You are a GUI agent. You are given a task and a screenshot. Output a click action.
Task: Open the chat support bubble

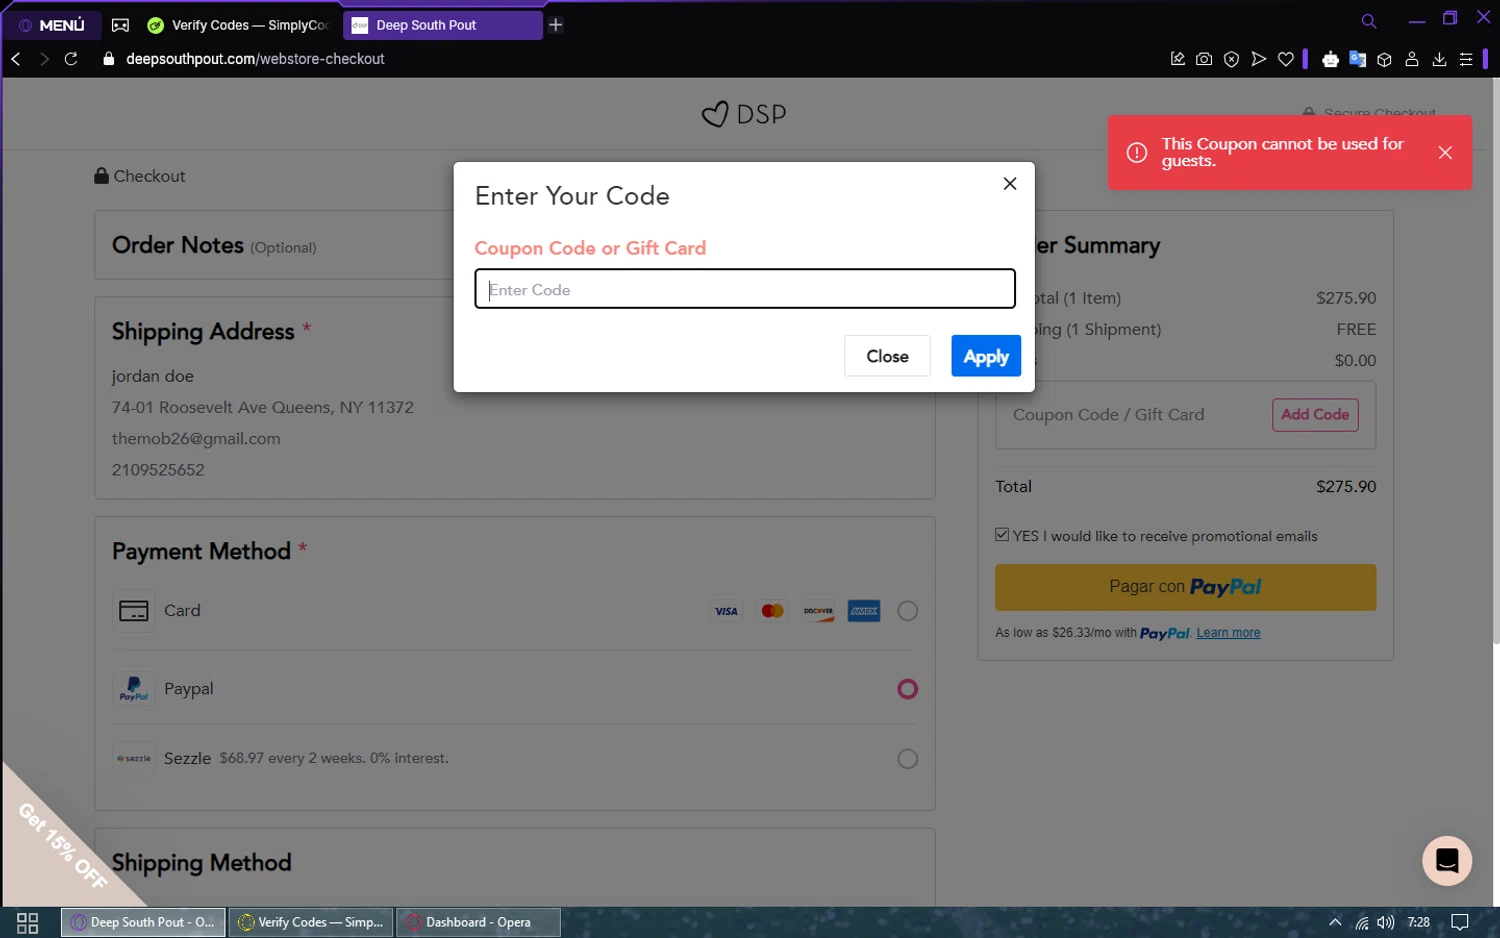pyautogui.click(x=1447, y=861)
